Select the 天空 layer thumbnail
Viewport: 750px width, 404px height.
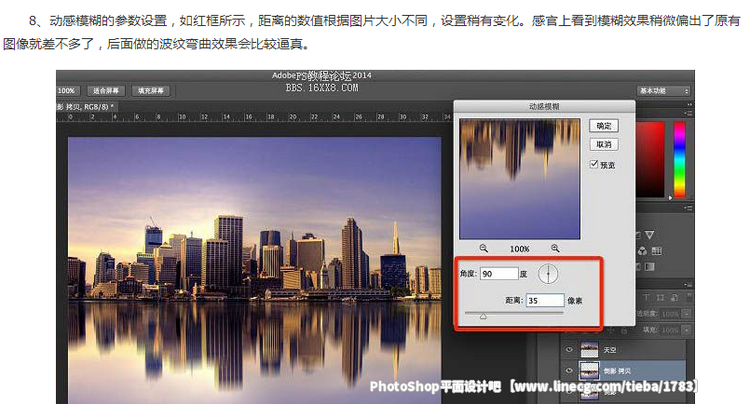(x=589, y=350)
